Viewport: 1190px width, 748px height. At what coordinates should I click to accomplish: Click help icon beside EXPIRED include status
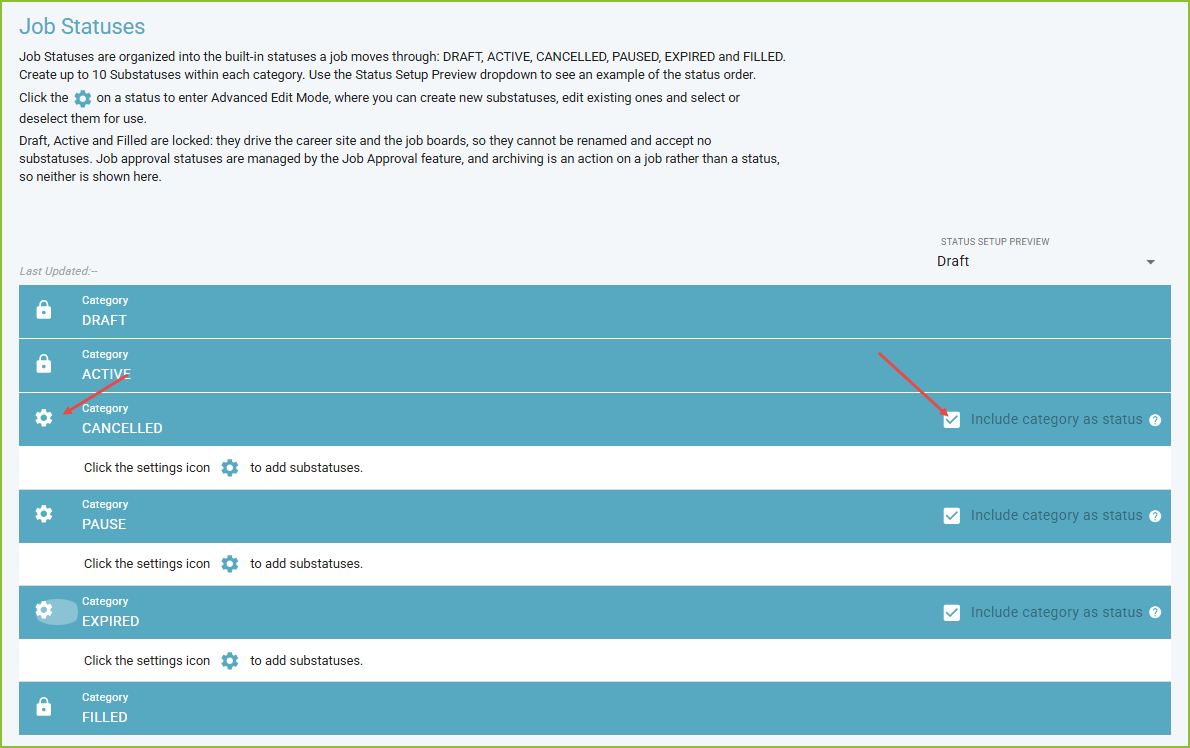point(1155,612)
